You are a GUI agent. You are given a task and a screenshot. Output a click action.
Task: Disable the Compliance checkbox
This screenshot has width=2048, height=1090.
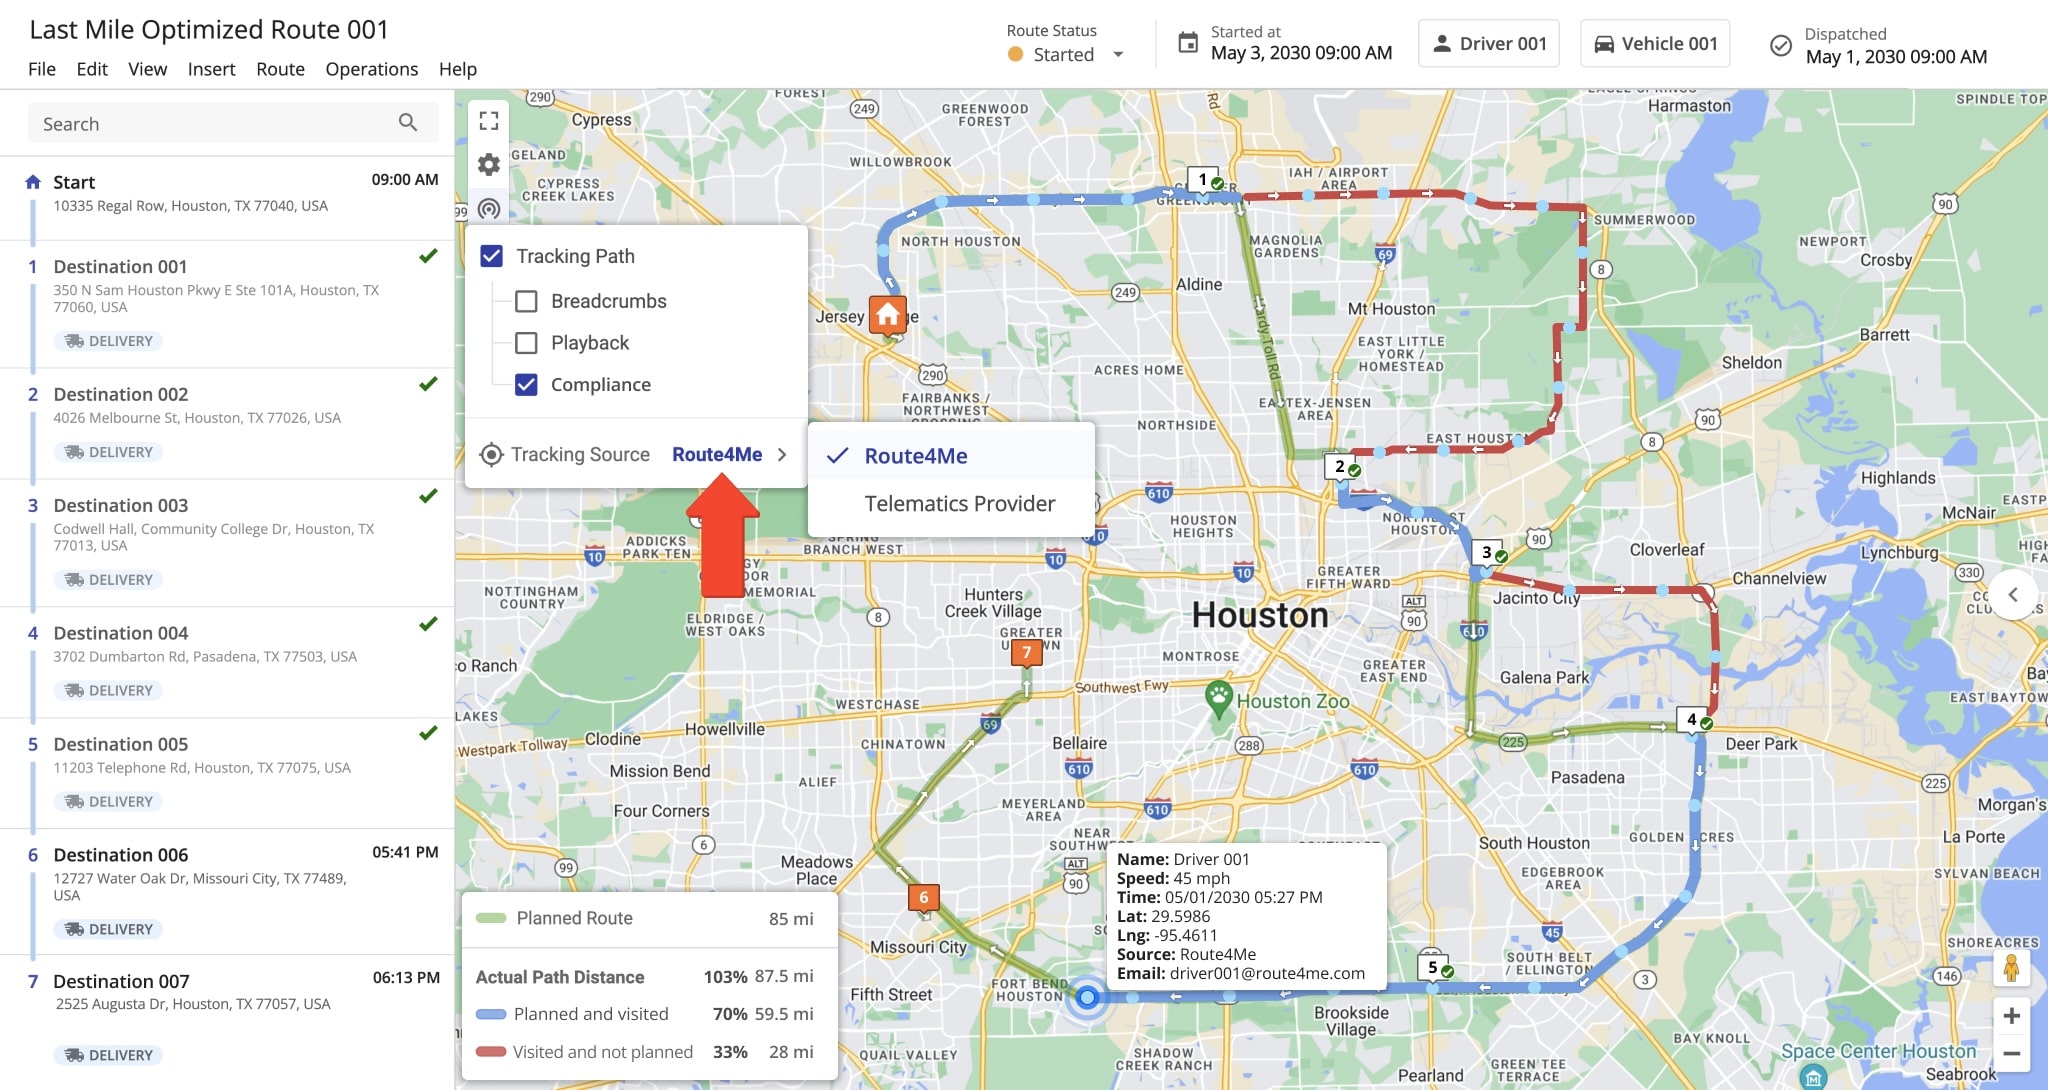click(x=525, y=384)
